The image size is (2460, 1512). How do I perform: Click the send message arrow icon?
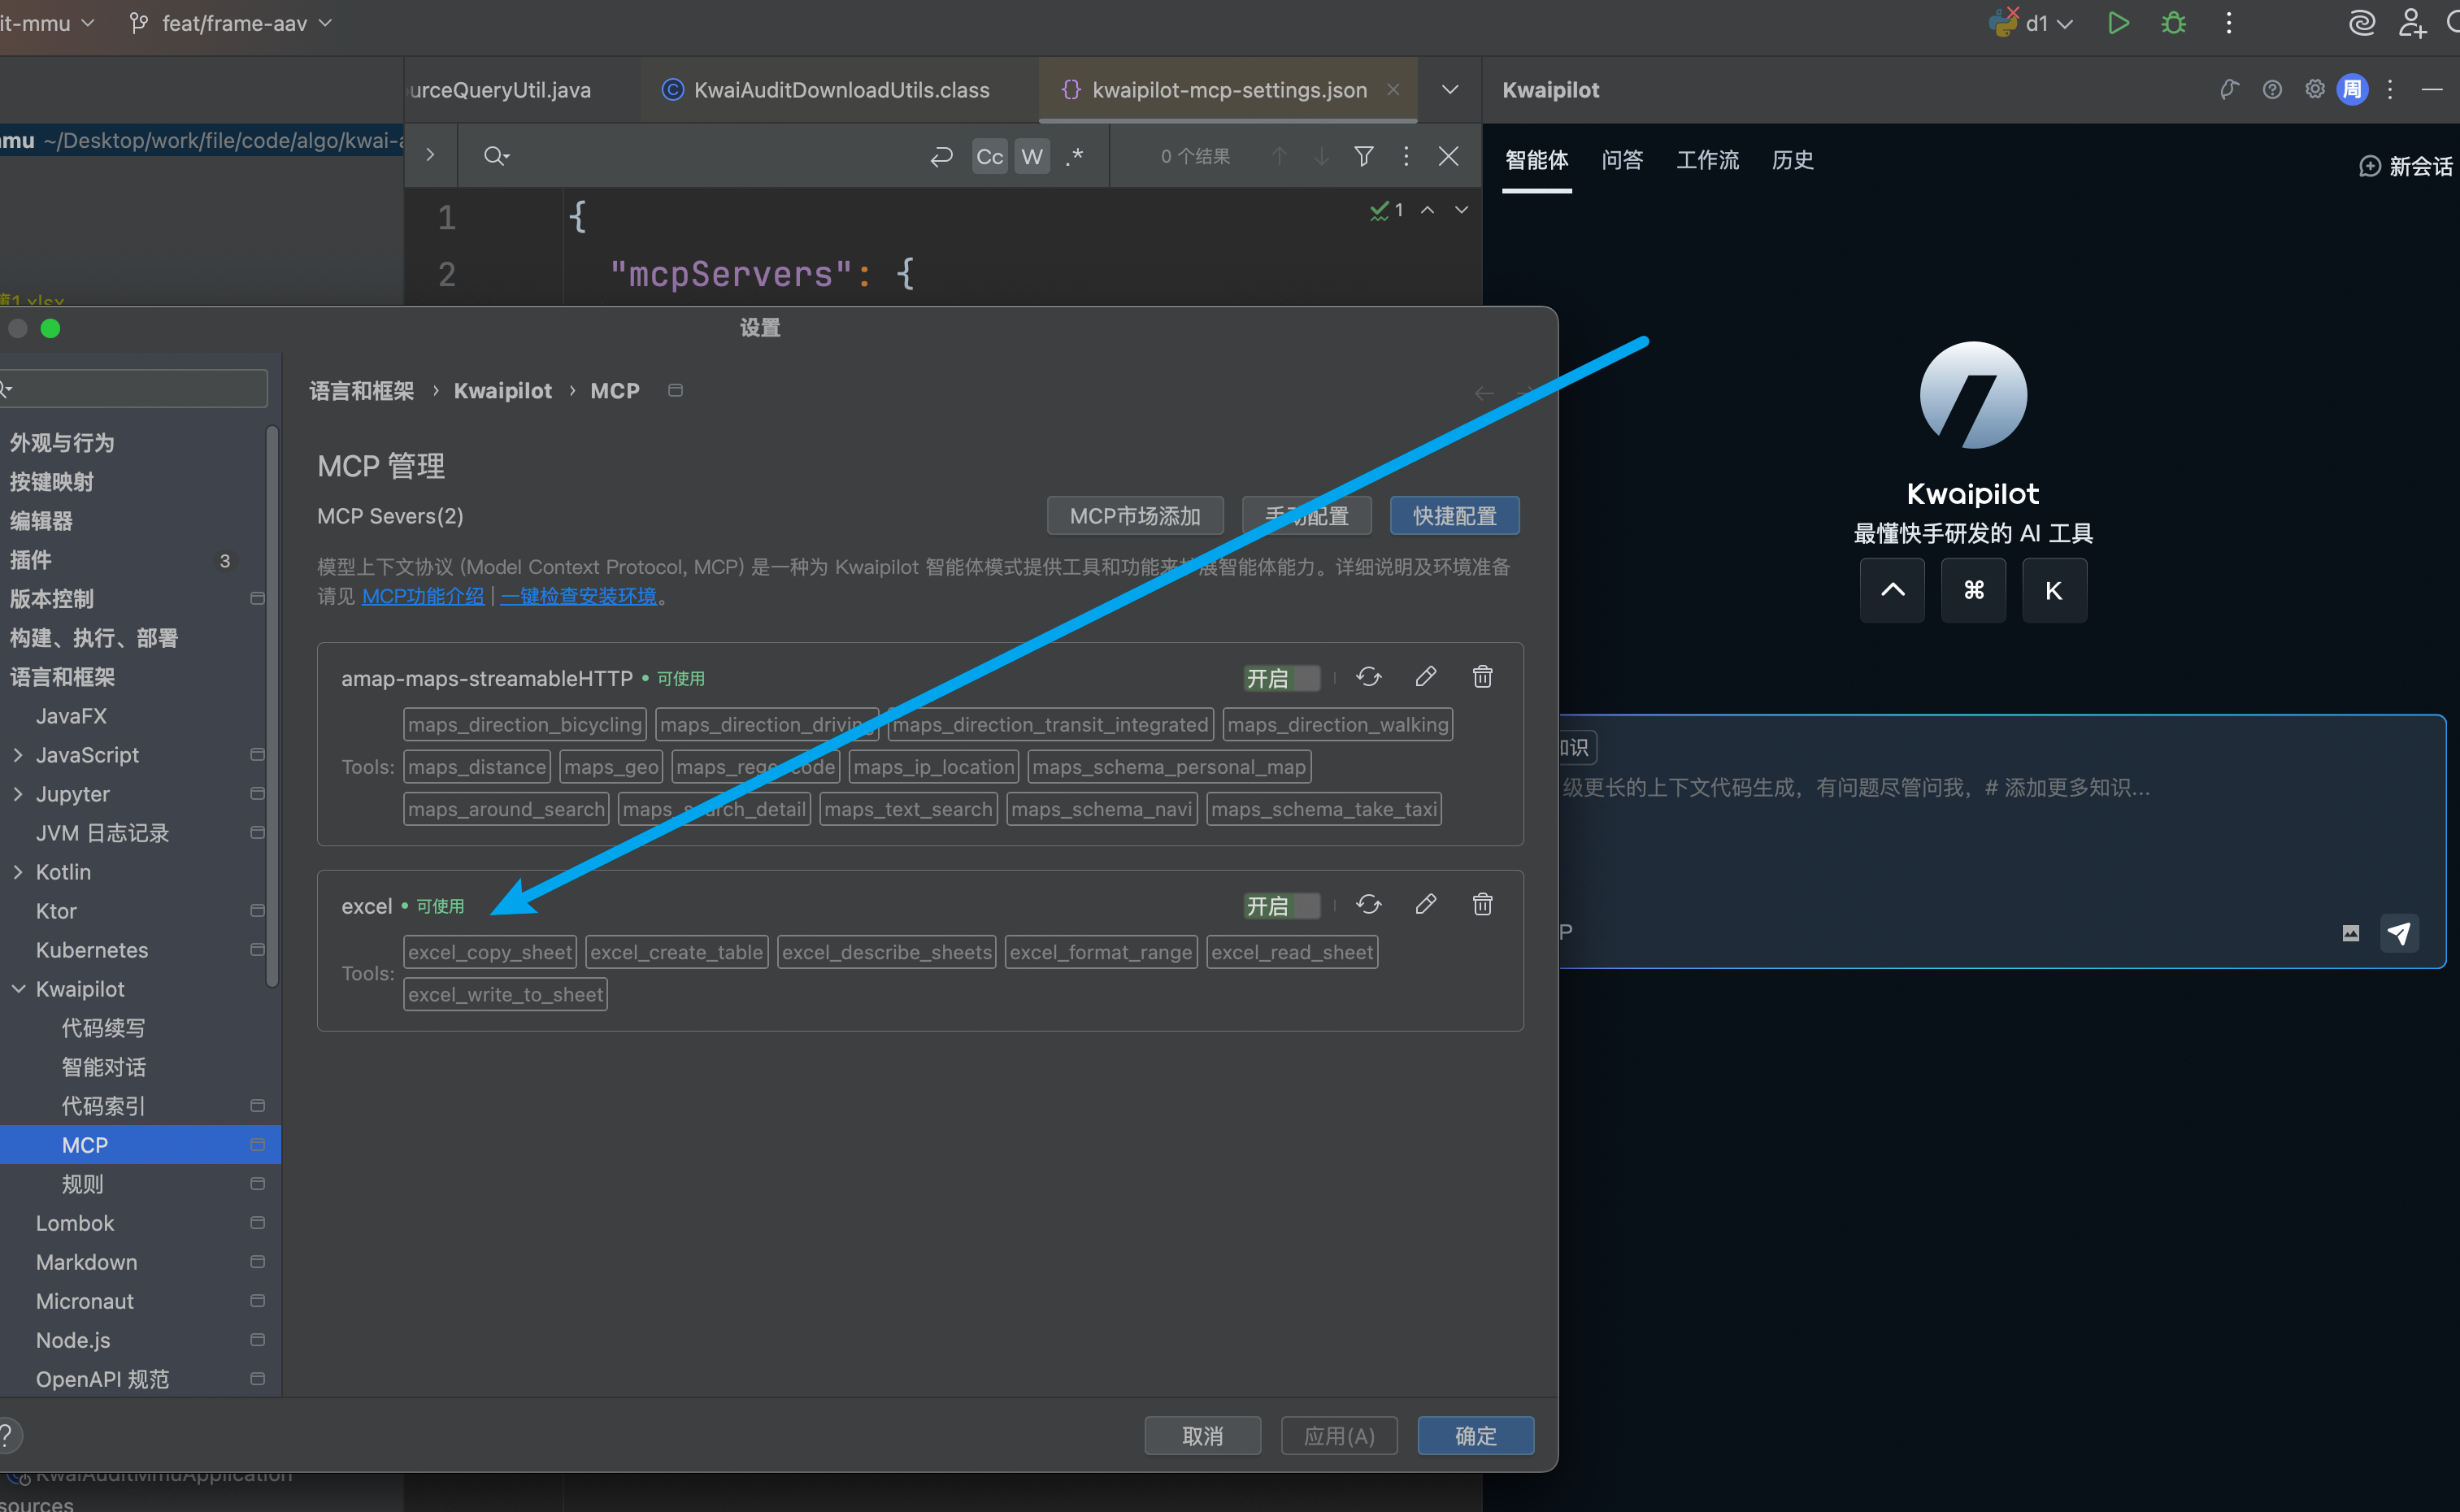[x=2398, y=933]
